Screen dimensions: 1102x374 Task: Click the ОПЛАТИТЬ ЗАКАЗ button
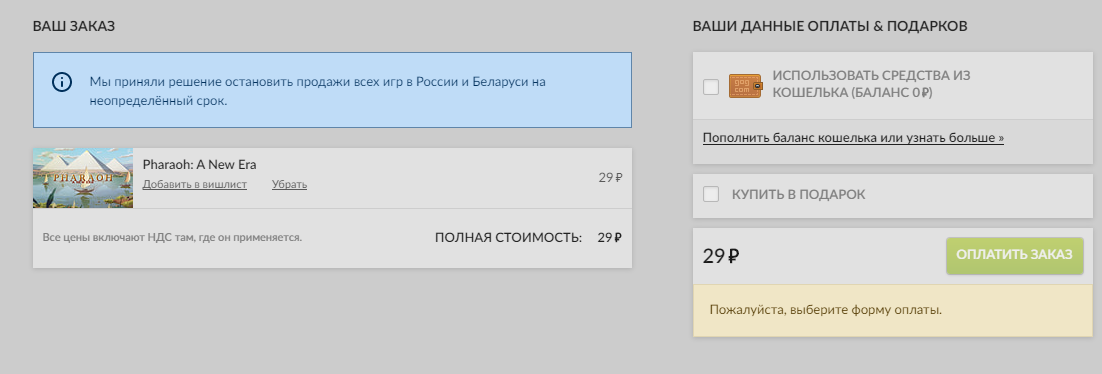coord(1014,254)
